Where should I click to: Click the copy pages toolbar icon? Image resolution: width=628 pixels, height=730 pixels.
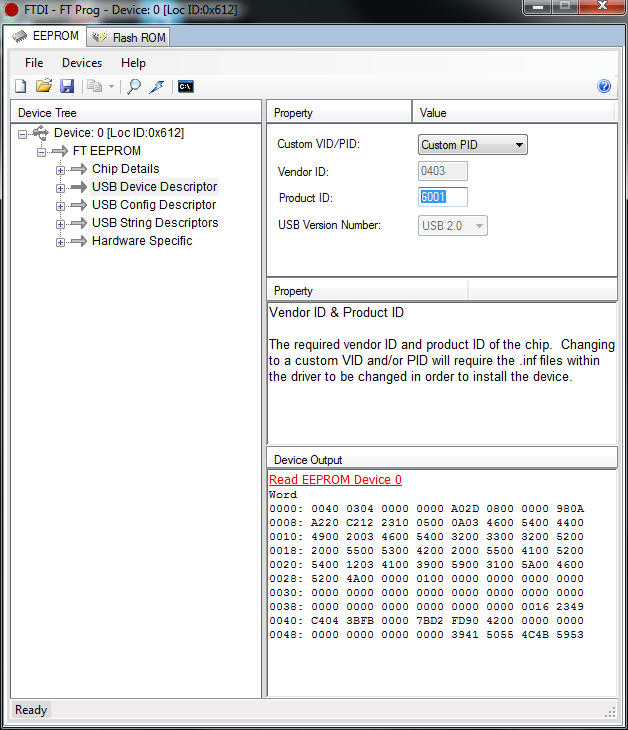coord(95,86)
